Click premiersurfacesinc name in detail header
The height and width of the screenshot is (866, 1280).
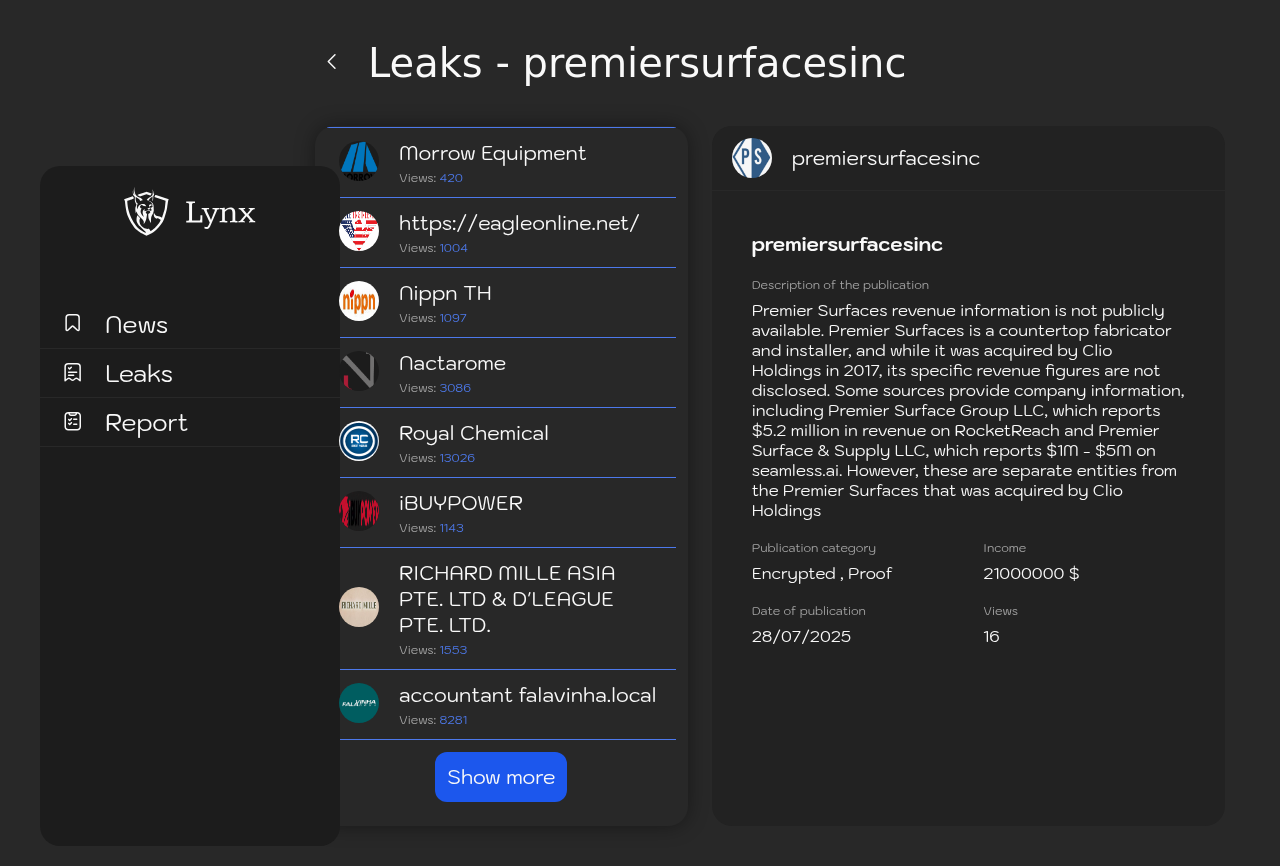pos(886,158)
